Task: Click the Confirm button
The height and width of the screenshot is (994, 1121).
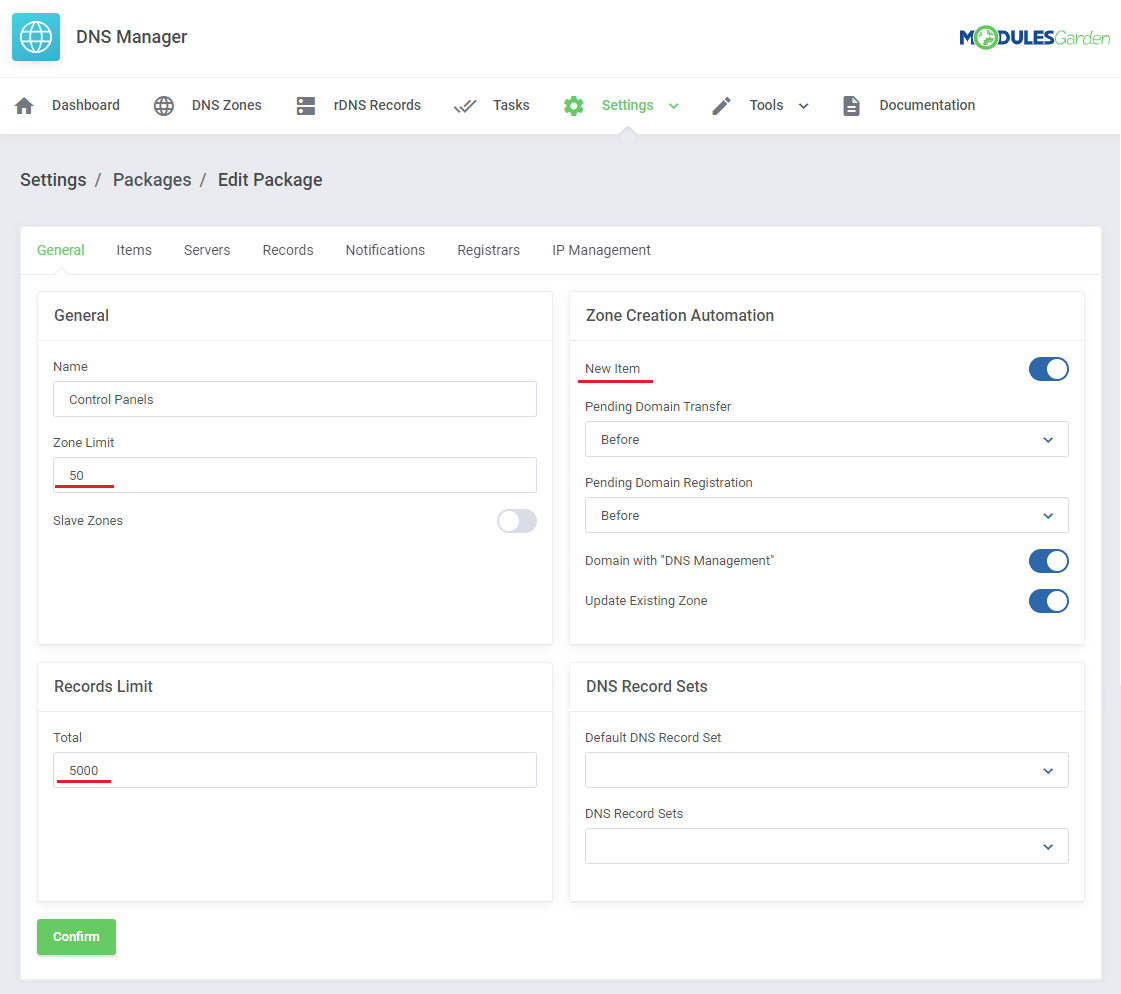Action: (76, 937)
